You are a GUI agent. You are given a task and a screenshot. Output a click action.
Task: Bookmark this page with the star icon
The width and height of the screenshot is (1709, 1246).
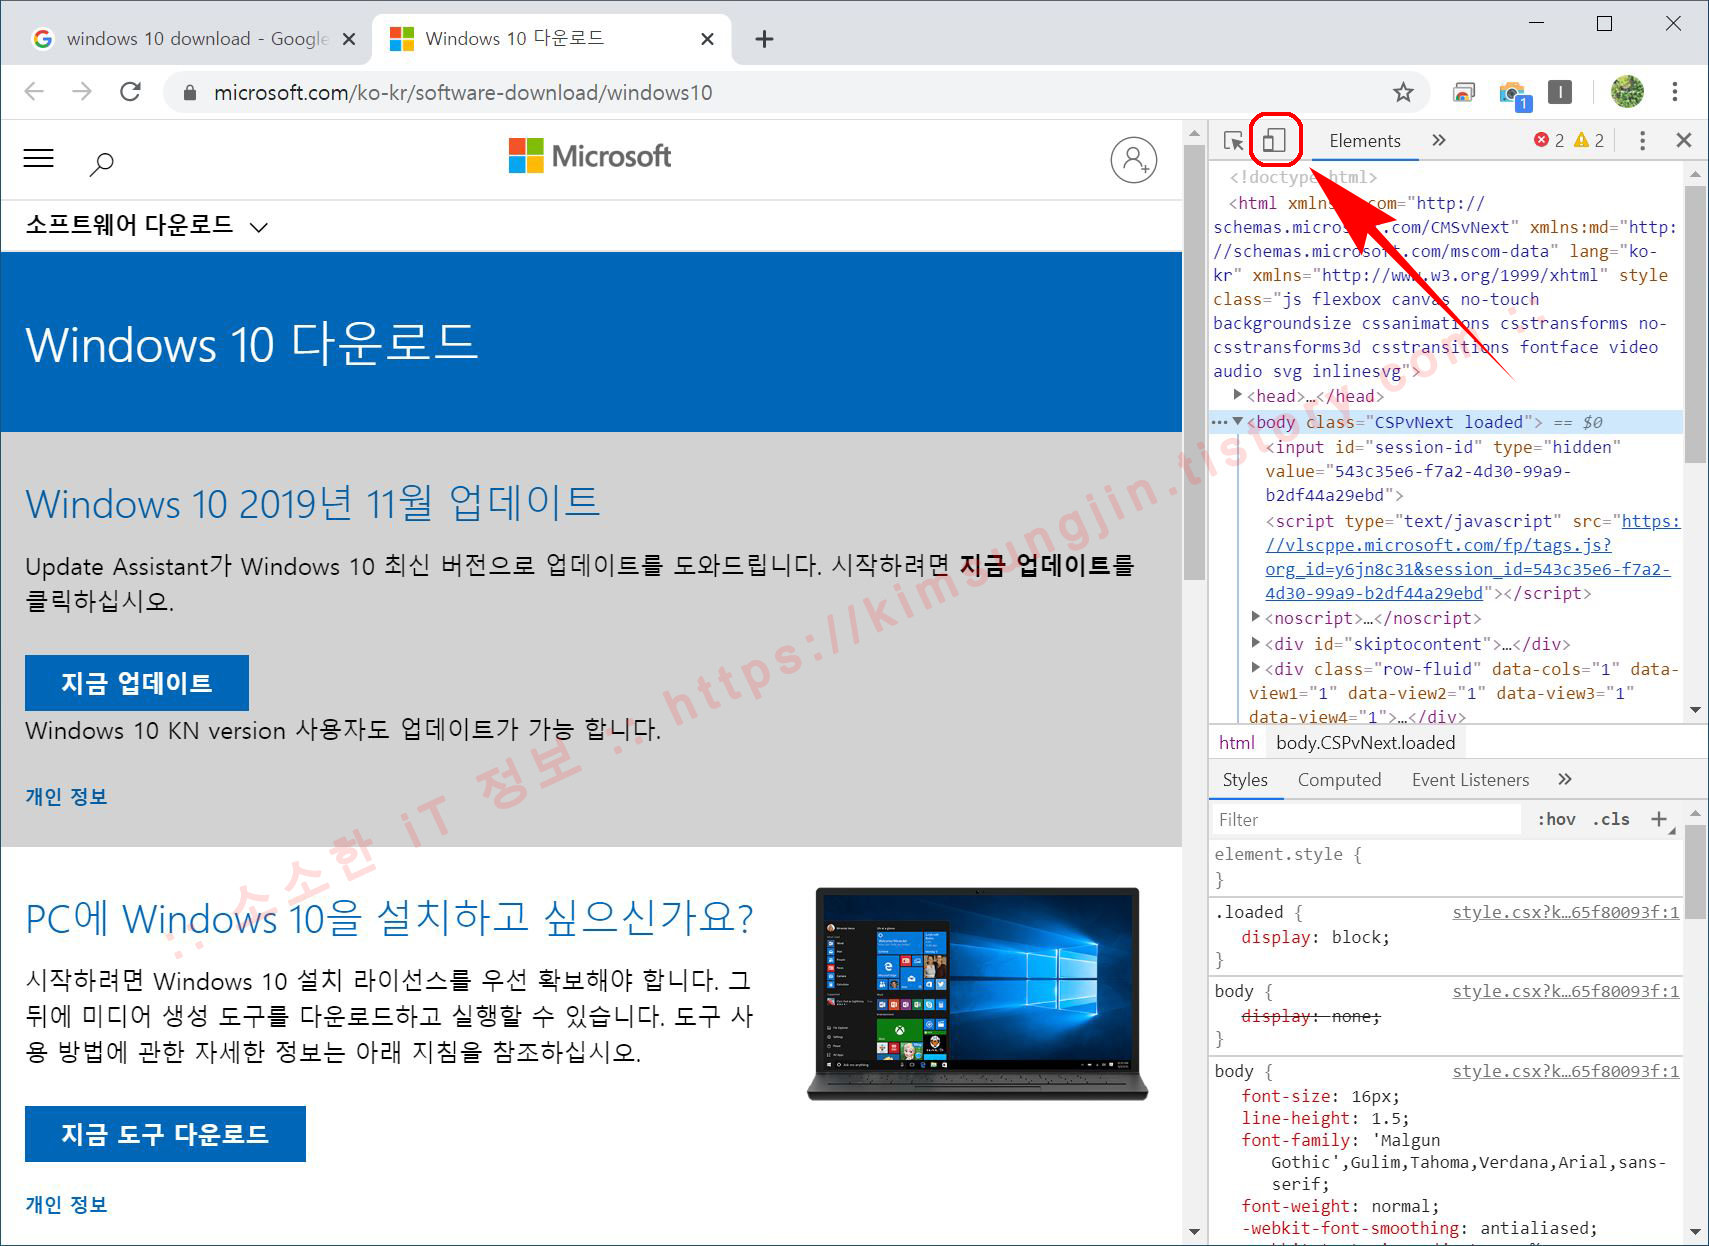click(x=1404, y=93)
